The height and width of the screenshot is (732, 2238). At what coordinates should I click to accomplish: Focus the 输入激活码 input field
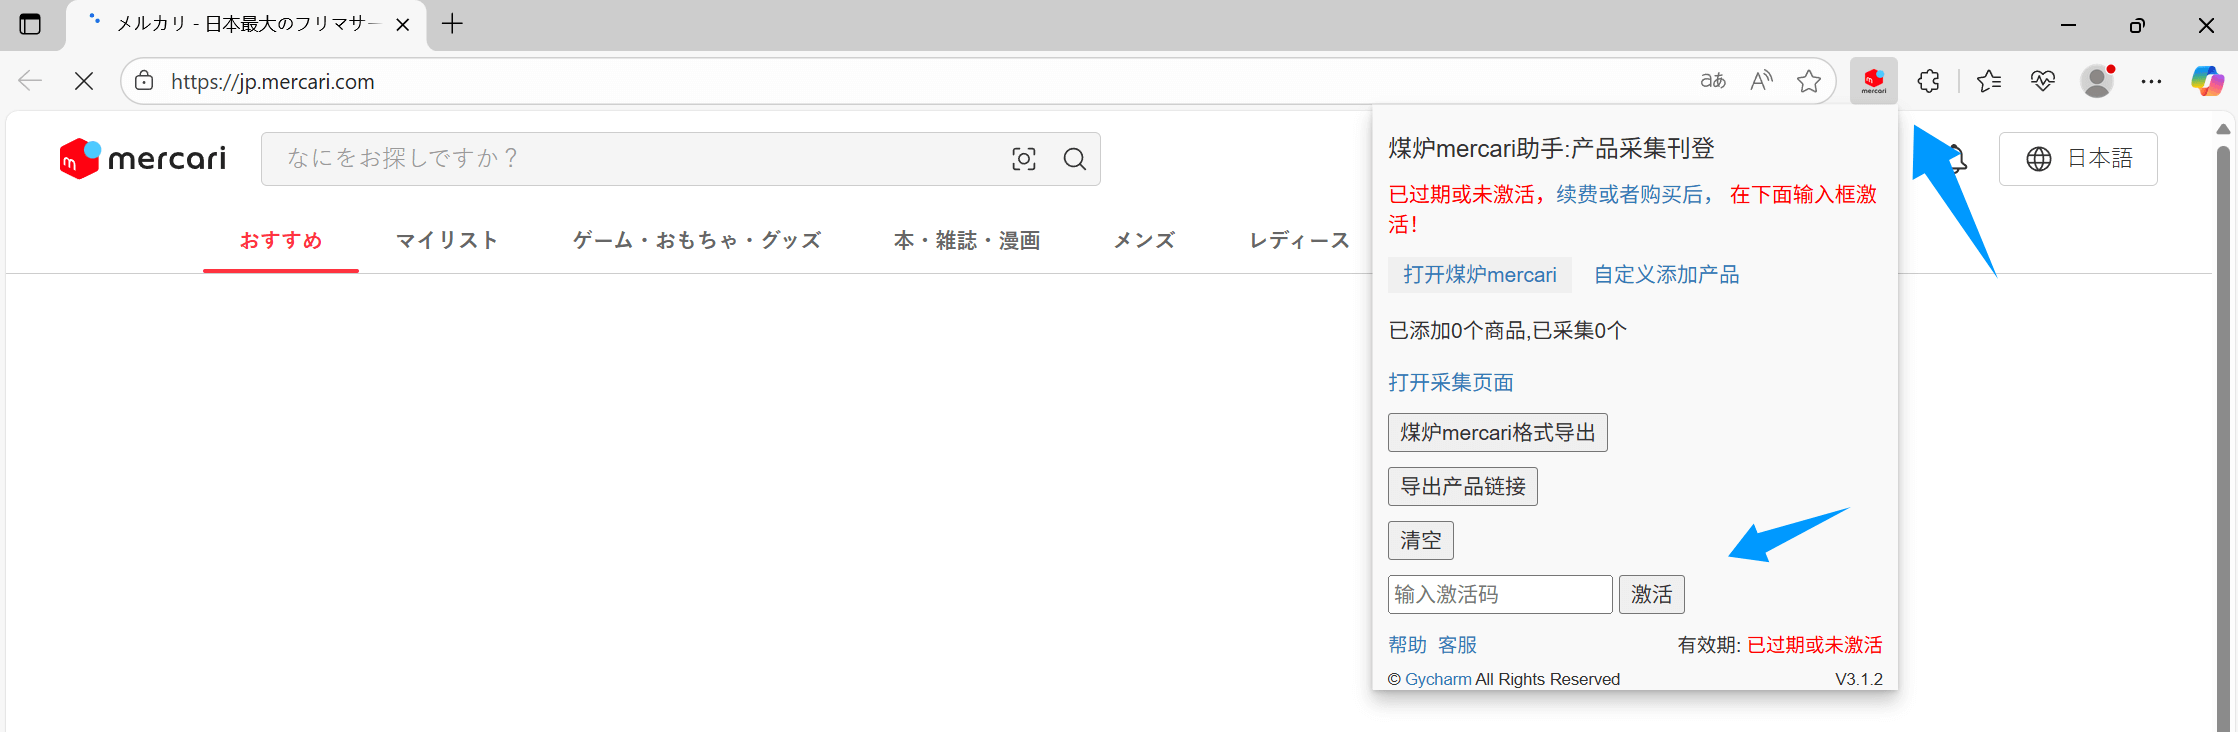[1500, 595]
